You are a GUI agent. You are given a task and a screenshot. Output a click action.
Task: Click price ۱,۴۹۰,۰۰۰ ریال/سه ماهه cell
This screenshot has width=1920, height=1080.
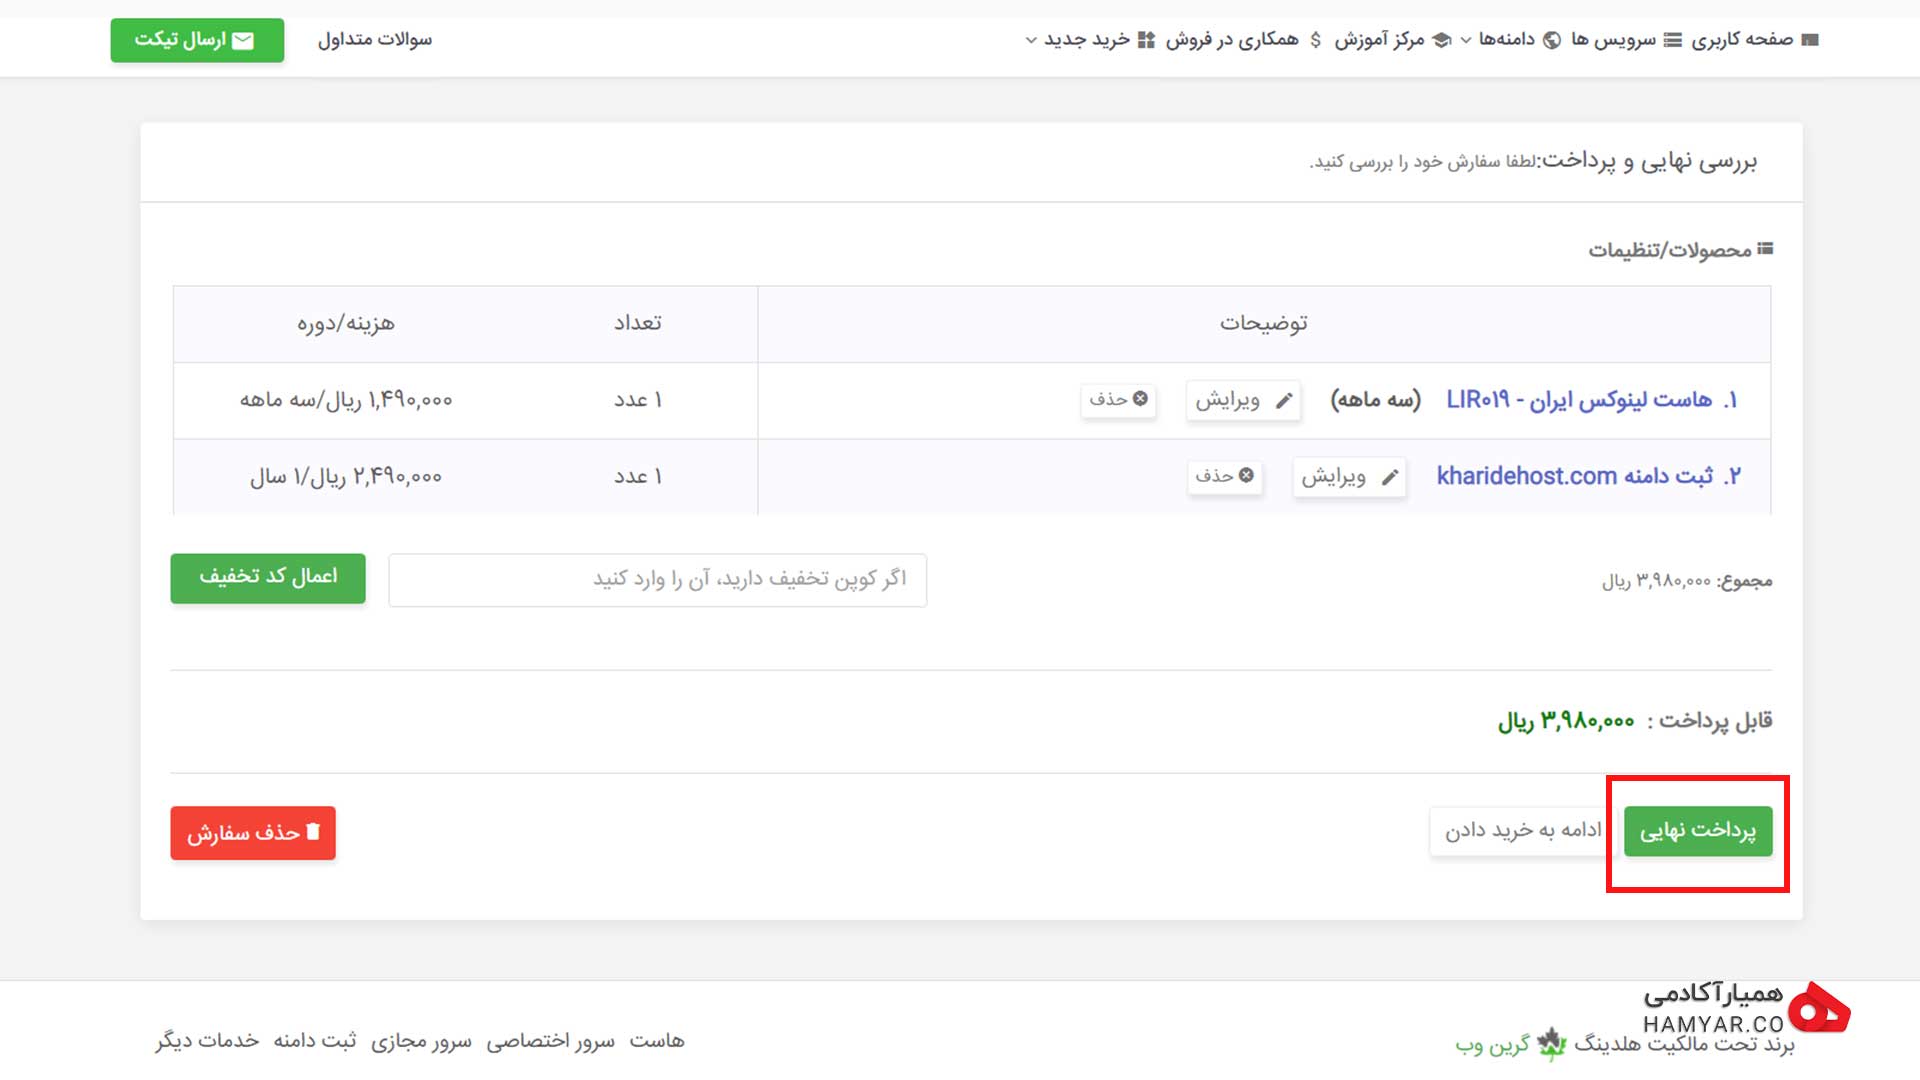click(x=346, y=400)
